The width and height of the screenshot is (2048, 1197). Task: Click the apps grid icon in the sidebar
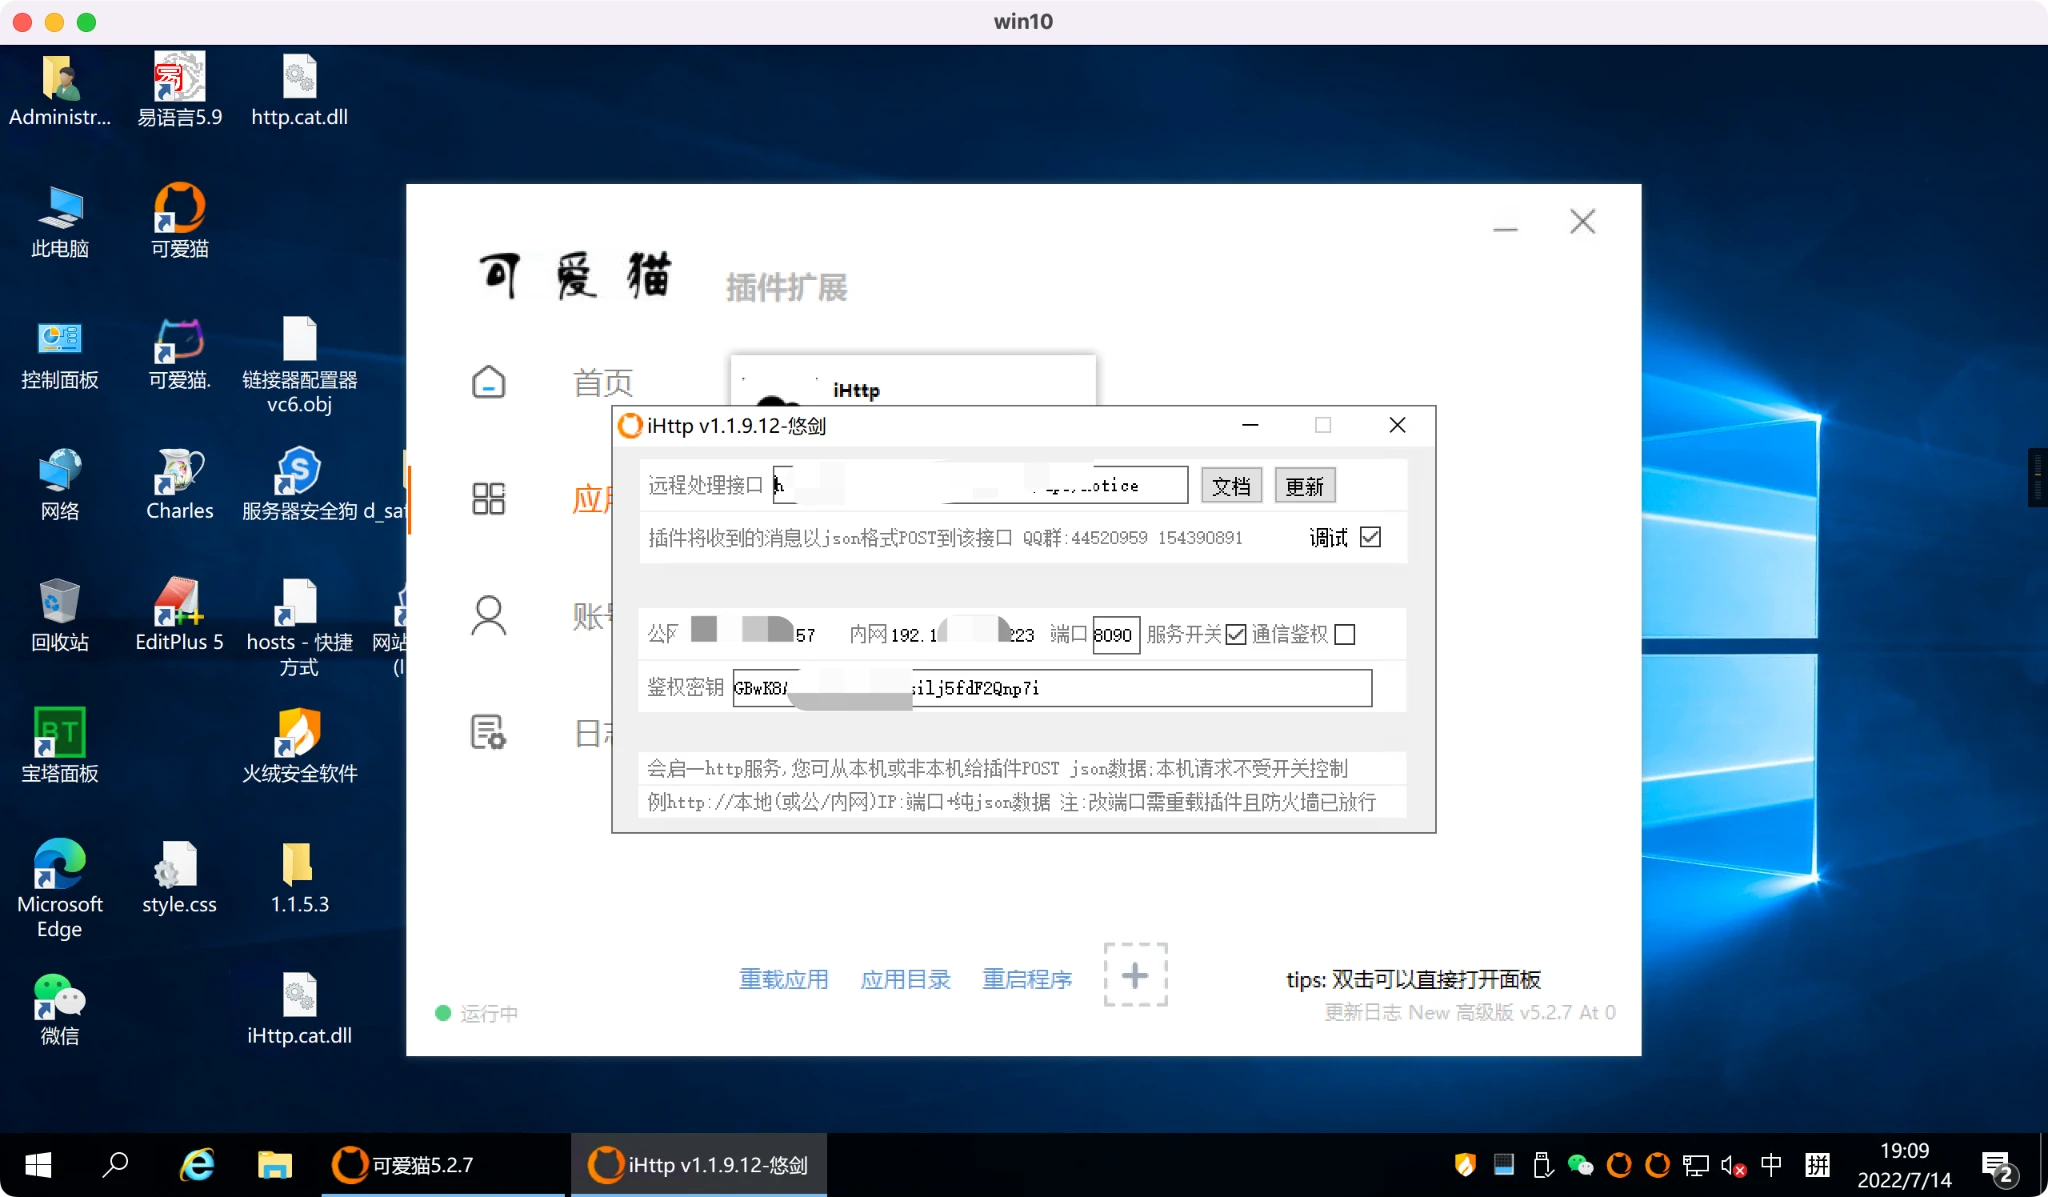(x=488, y=498)
